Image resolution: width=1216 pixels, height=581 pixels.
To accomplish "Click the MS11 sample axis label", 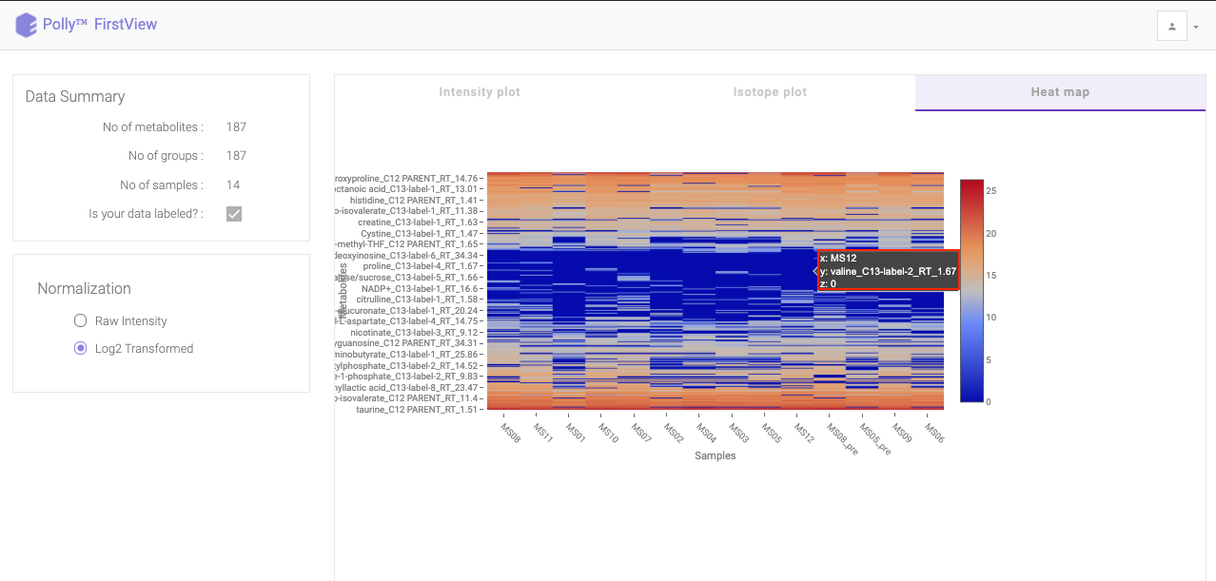I will [x=543, y=431].
